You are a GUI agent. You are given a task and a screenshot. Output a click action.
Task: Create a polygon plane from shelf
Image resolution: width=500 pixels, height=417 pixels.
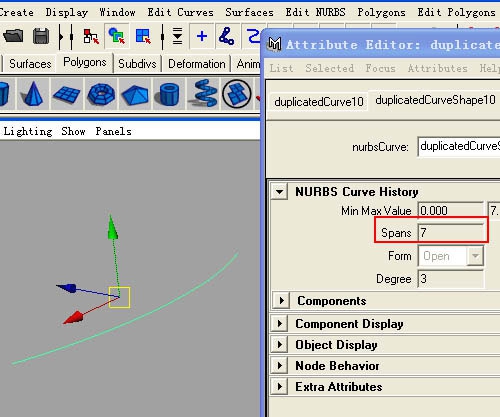pyautogui.click(x=66, y=94)
